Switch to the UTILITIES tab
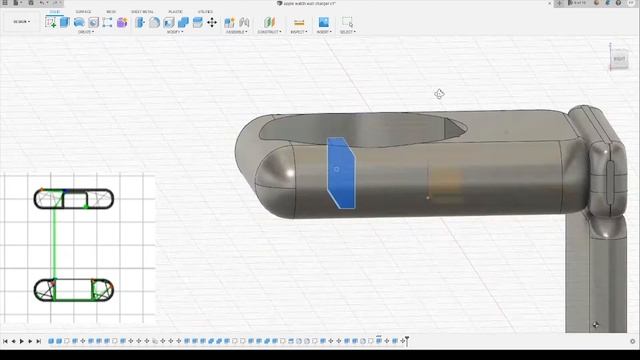 point(205,12)
